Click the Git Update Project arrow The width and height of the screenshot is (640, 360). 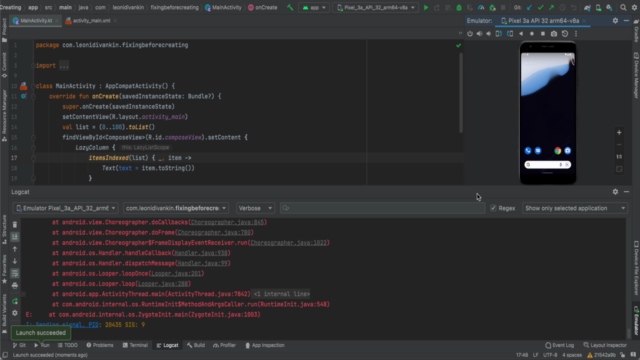(x=529, y=7)
